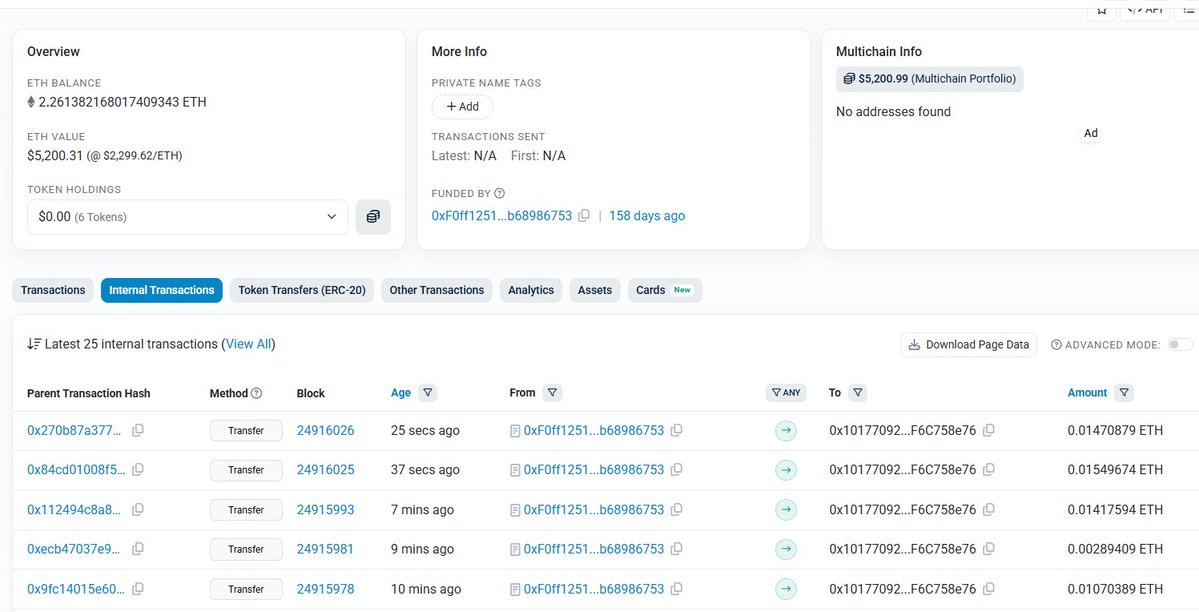Click the Download Page Data button
Screen dimensions: 1199x612
pyautogui.click(x=968, y=344)
